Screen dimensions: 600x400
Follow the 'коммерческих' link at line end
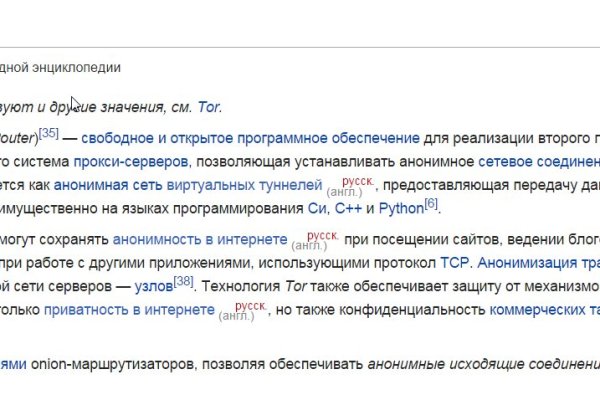point(543,311)
